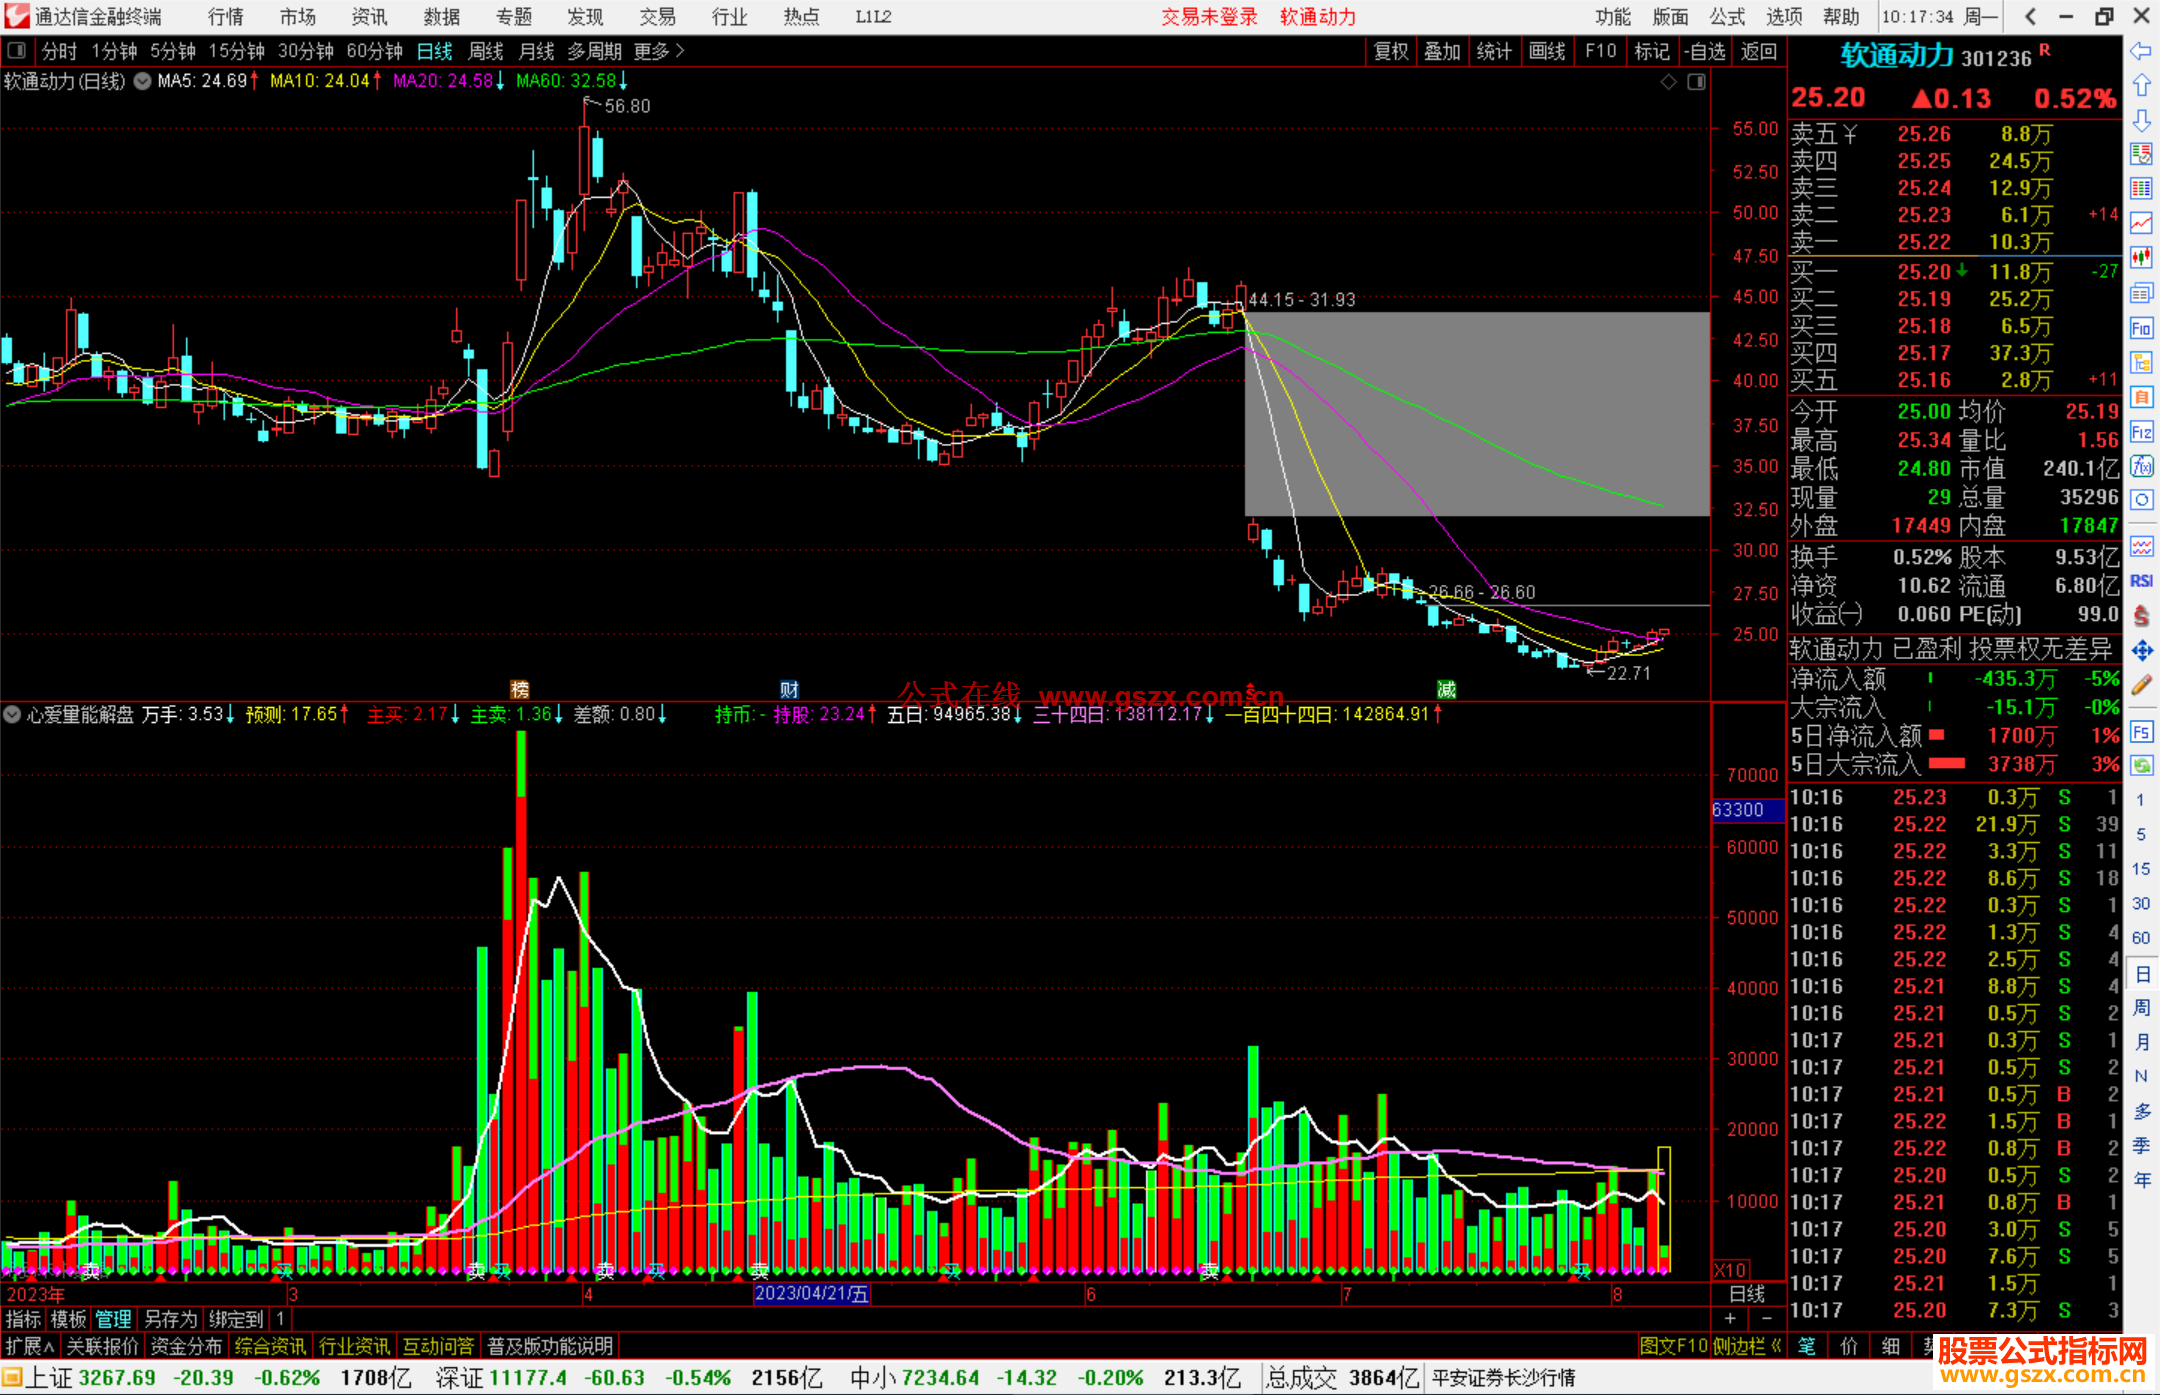The width and height of the screenshot is (2160, 1395).
Task: Click the 返回 return button
Action: point(1758,51)
